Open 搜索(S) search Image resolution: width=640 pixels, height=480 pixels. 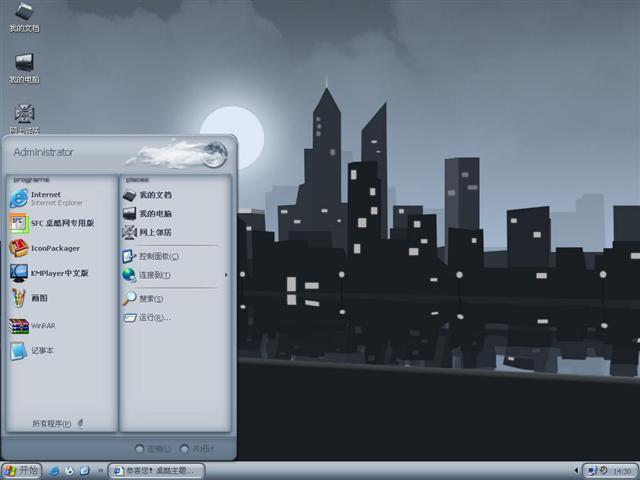pyautogui.click(x=143, y=298)
